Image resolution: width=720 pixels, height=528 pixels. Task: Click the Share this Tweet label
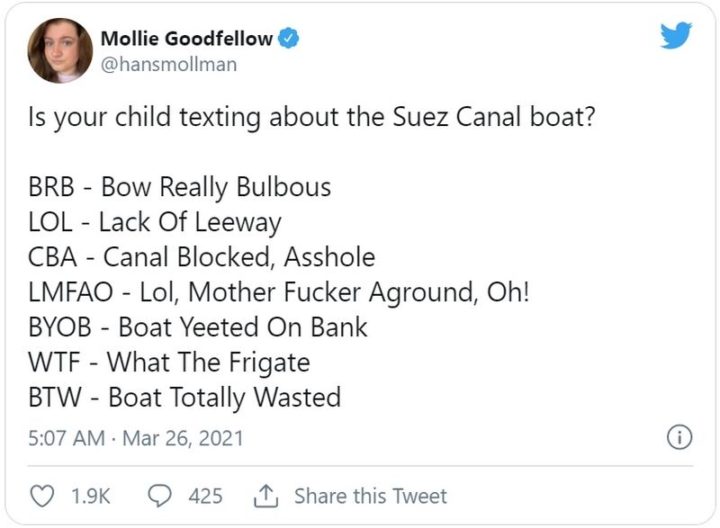coord(370,496)
